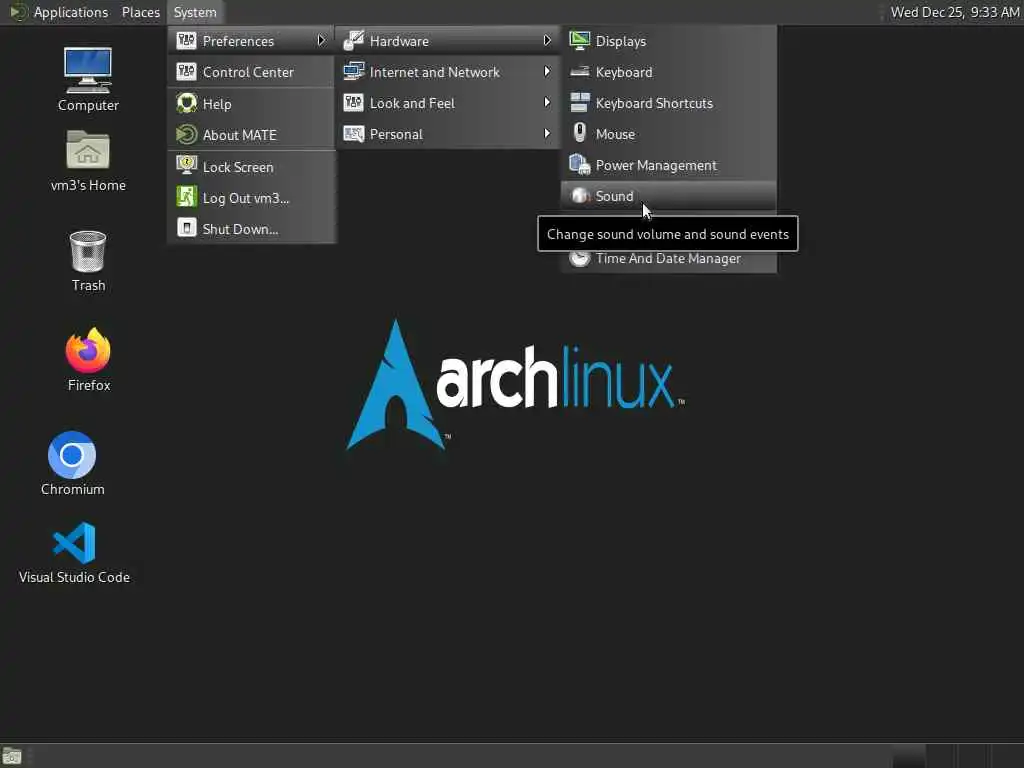The width and height of the screenshot is (1024, 768).
Task: Expand the Personal submenu arrow
Action: coord(547,134)
